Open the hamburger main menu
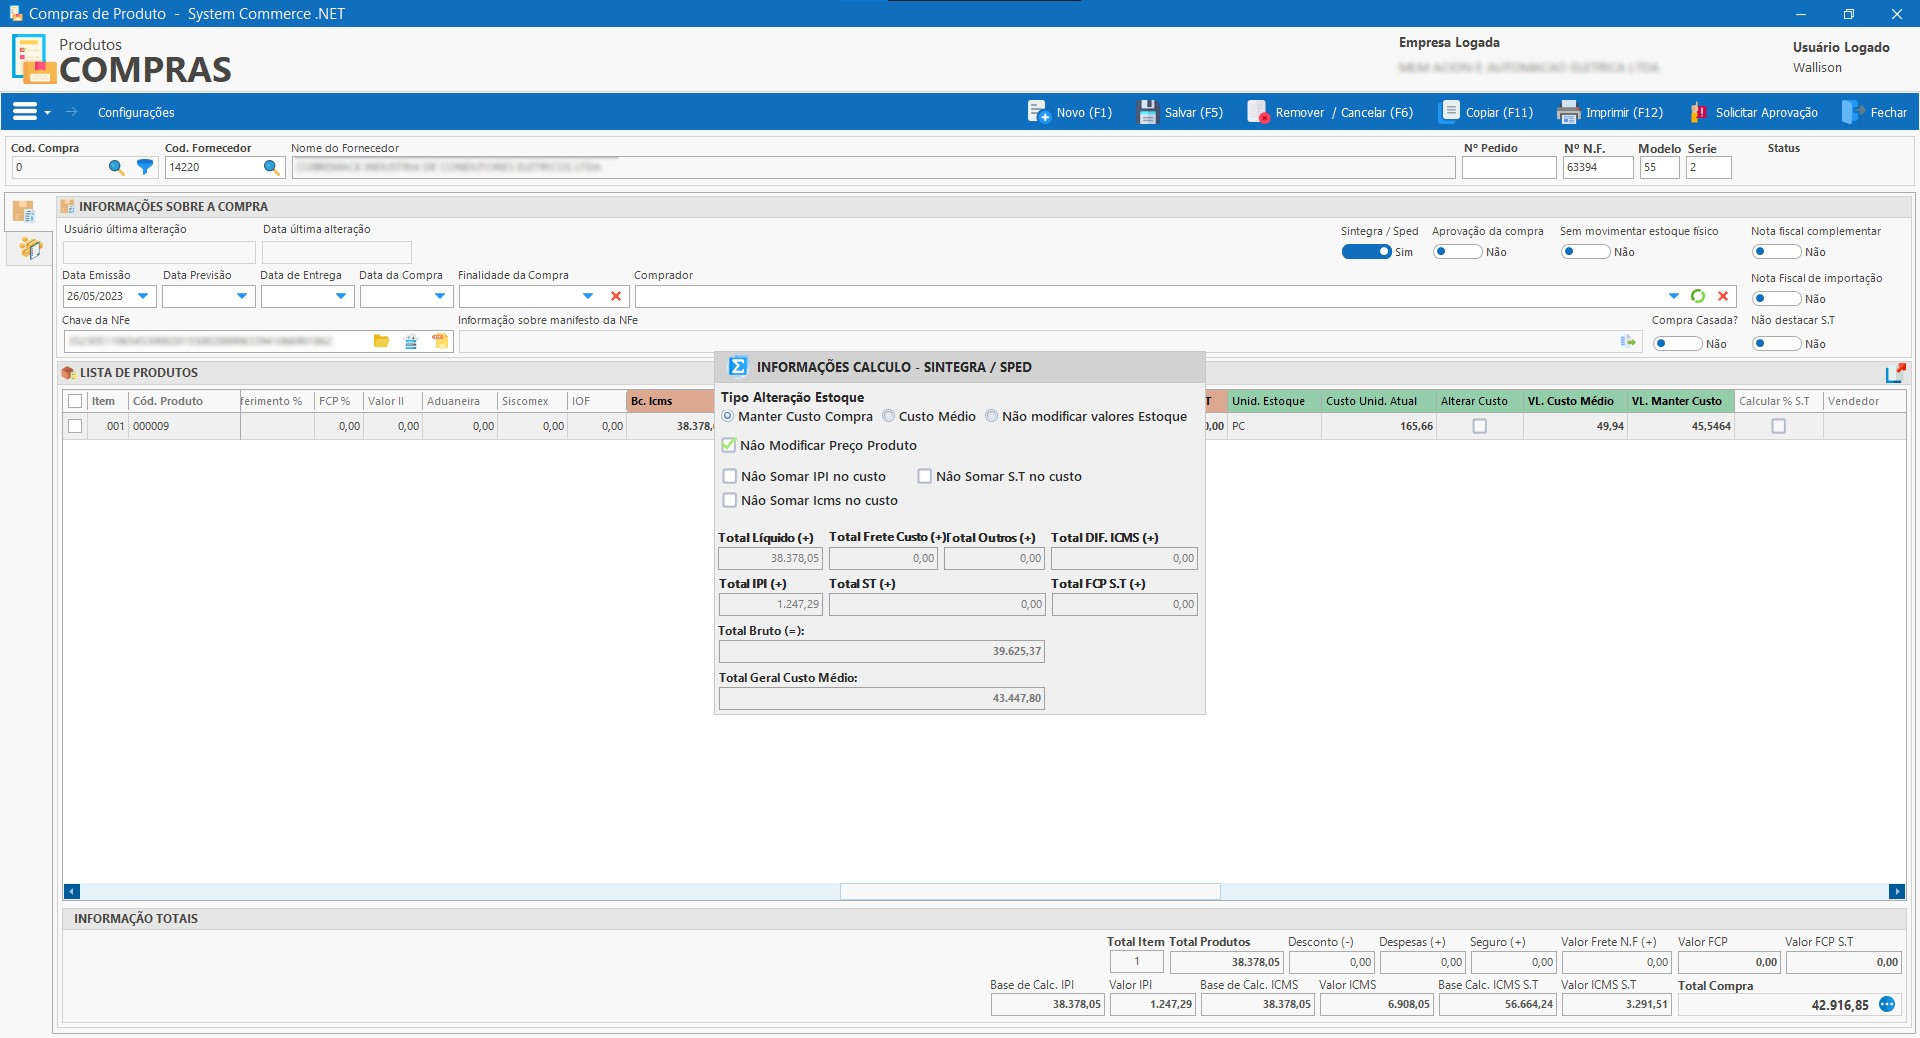This screenshot has width=1920, height=1038. click(x=26, y=112)
